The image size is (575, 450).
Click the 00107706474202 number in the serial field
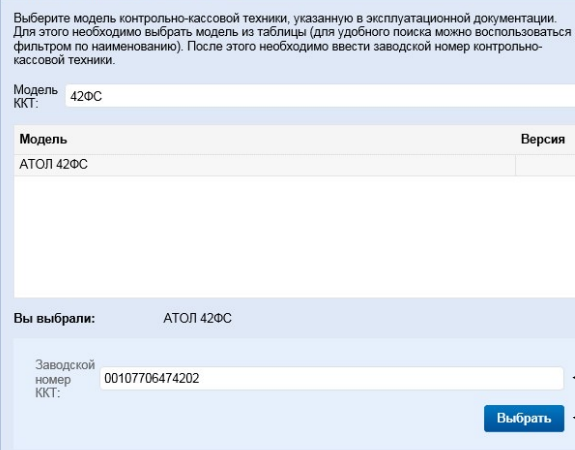[151, 378]
